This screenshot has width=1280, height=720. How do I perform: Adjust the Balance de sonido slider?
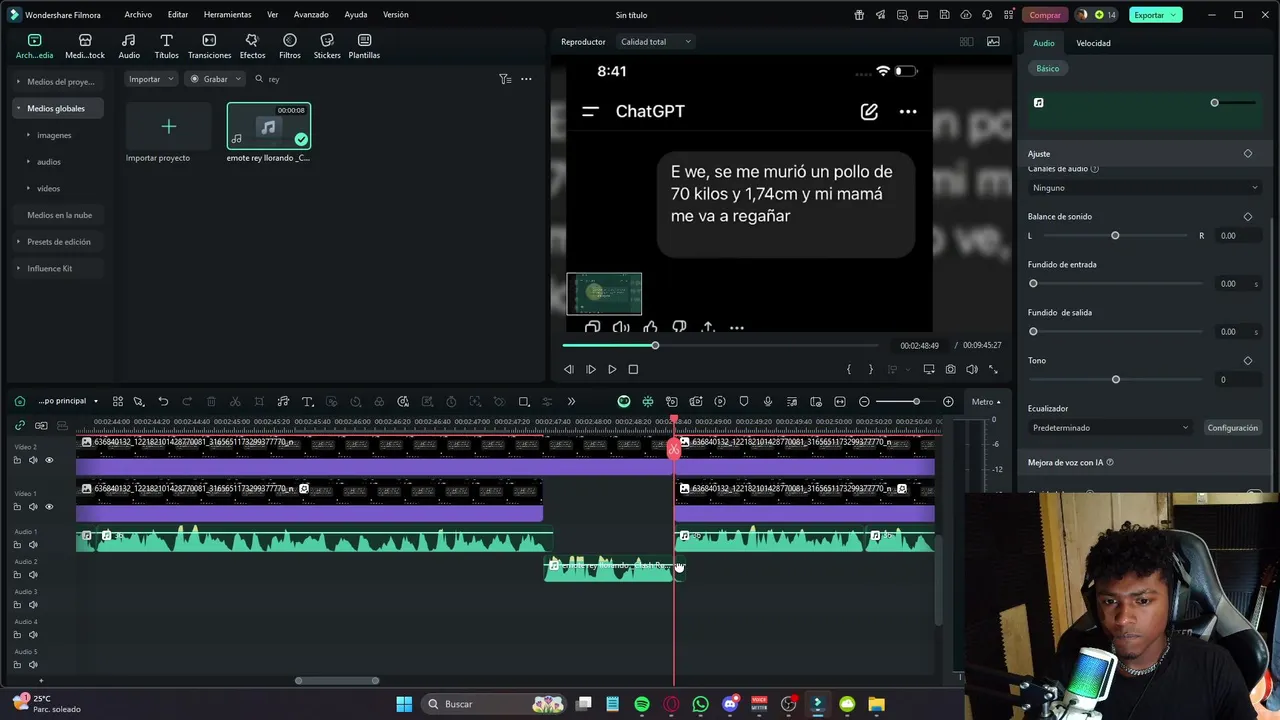pyautogui.click(x=1115, y=236)
